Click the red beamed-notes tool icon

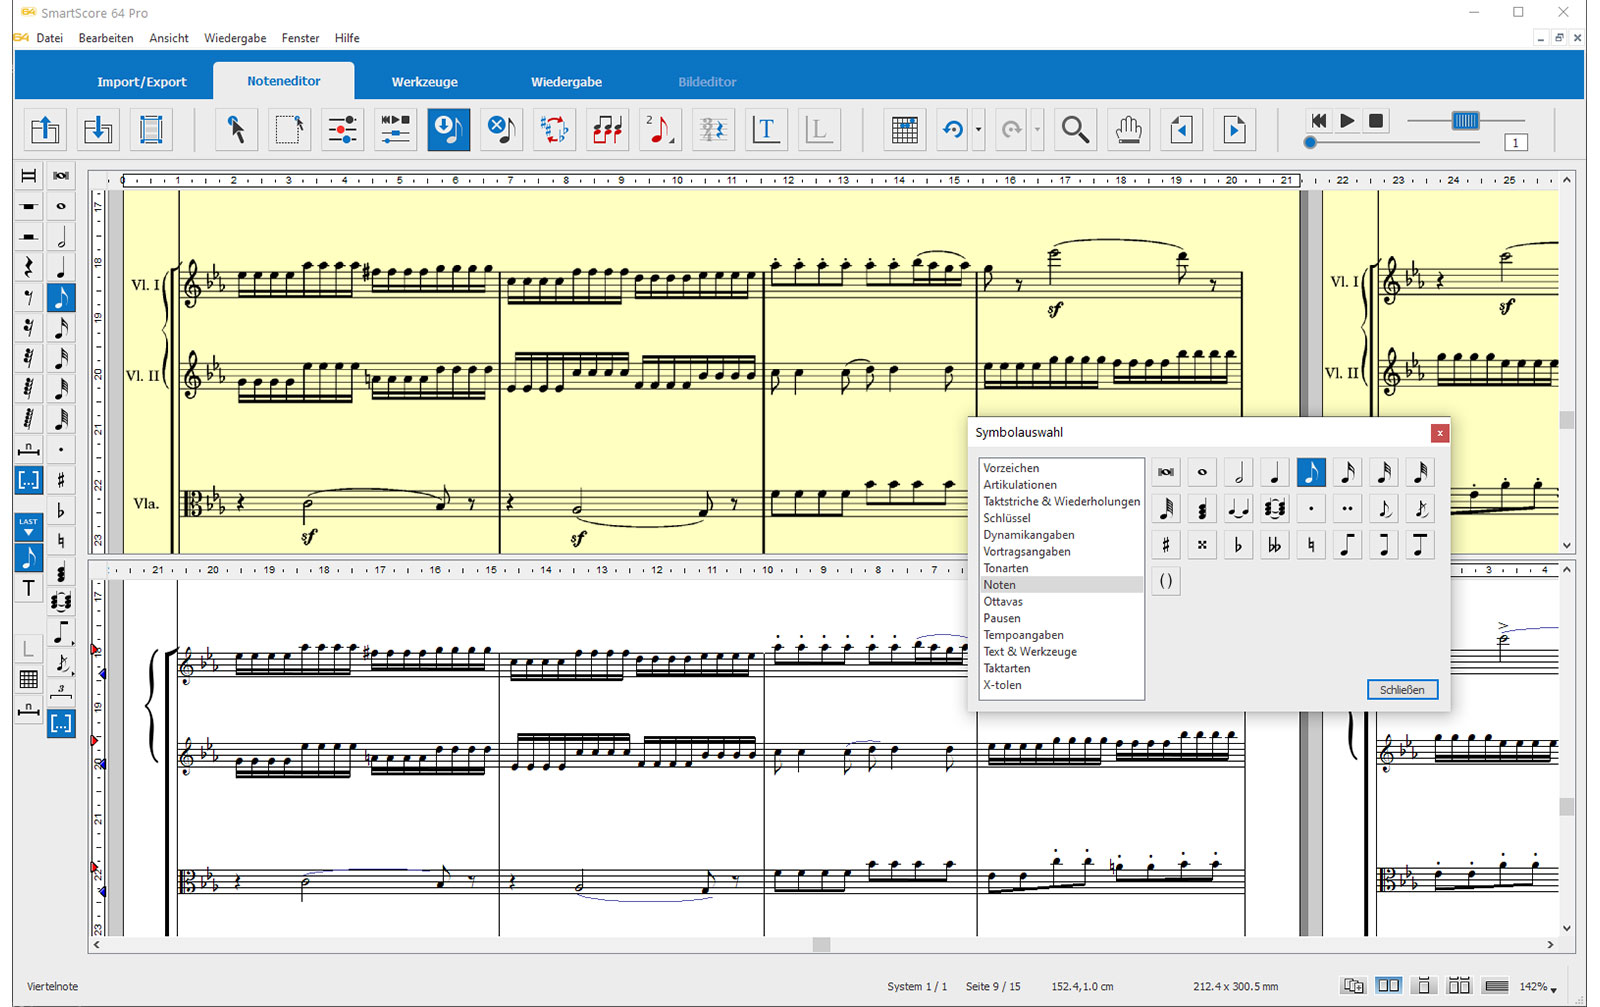607,130
